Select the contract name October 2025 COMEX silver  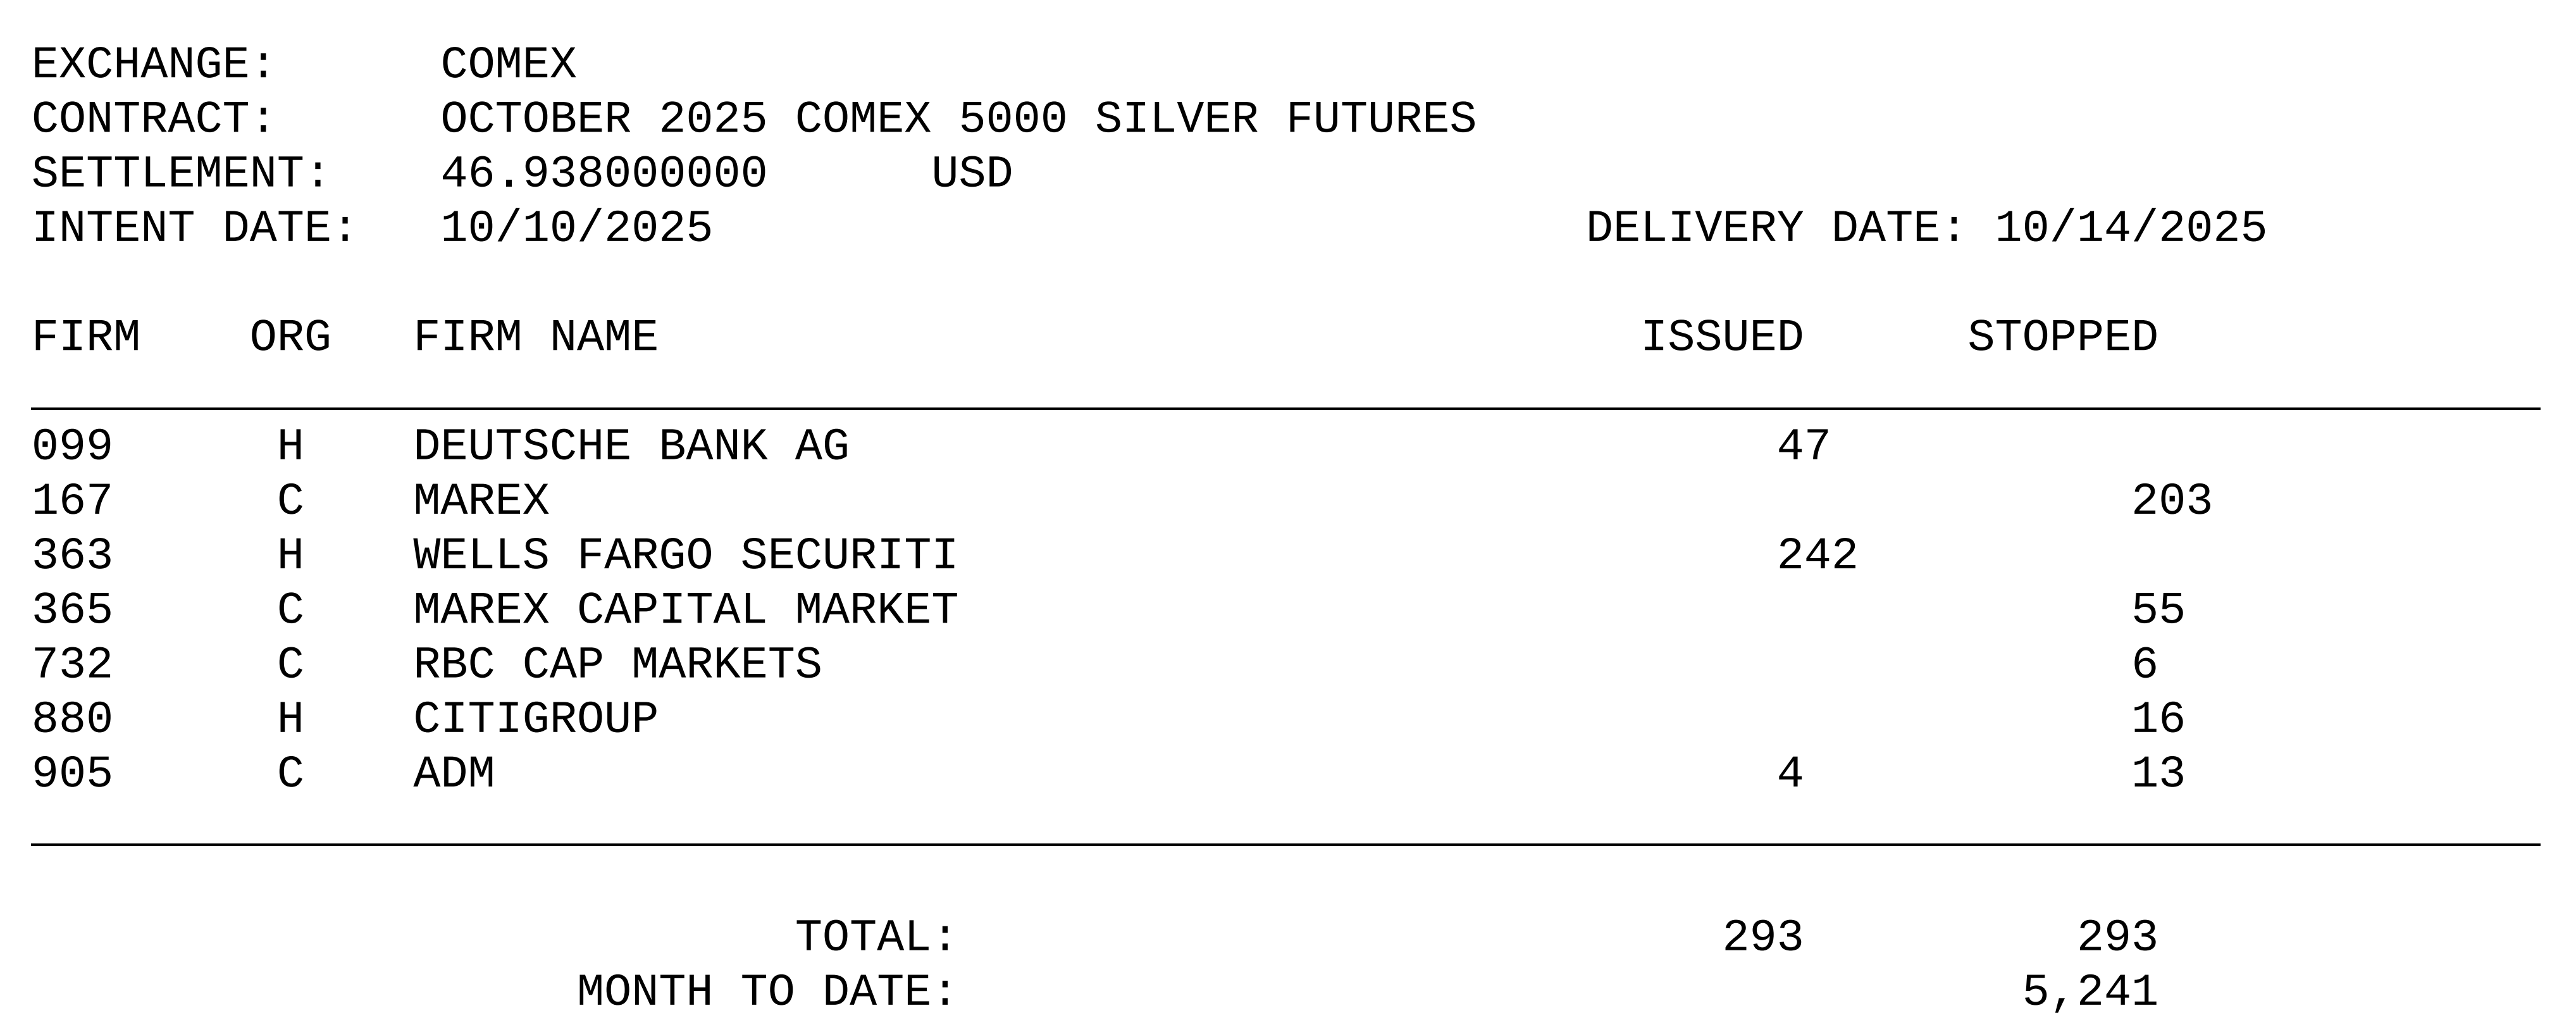(957, 119)
